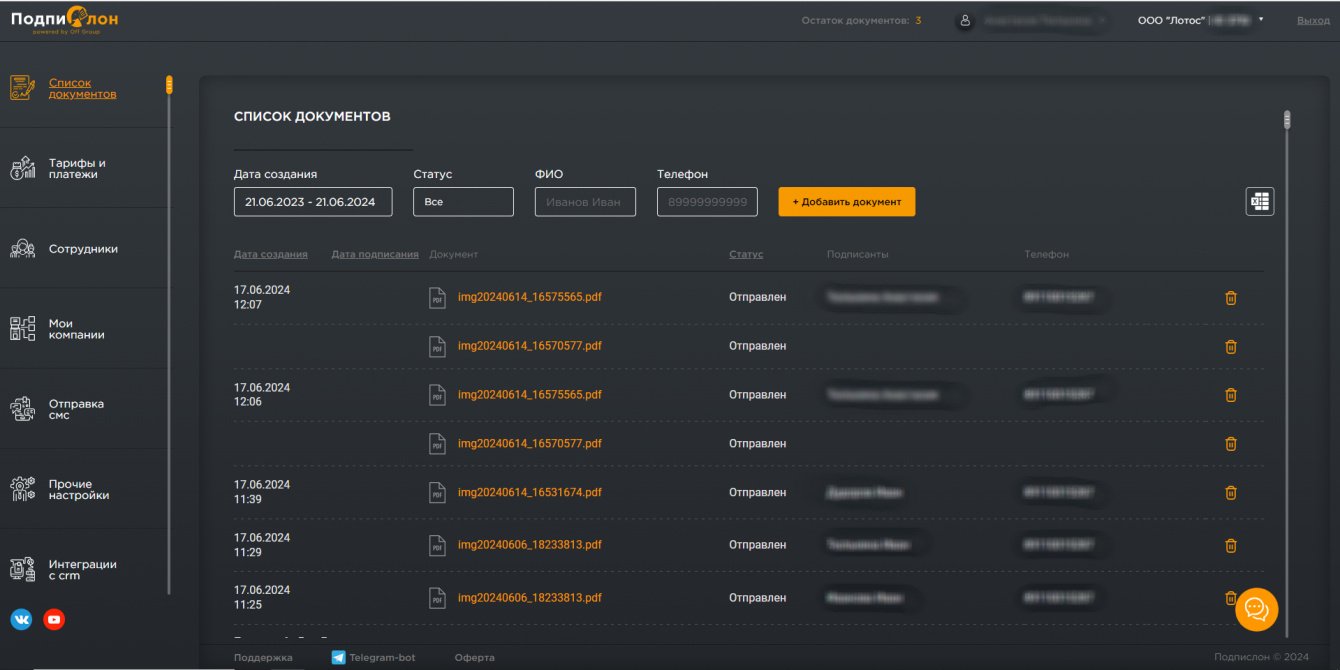The height and width of the screenshot is (670, 1340).
Task: Open the Сотрудники sidebar menu item
Action: pyautogui.click(x=82, y=249)
